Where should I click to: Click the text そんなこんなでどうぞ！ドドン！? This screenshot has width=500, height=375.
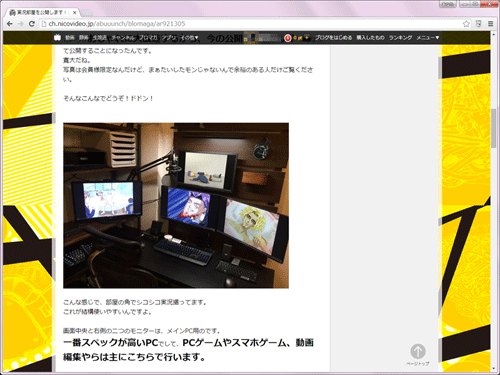point(108,98)
